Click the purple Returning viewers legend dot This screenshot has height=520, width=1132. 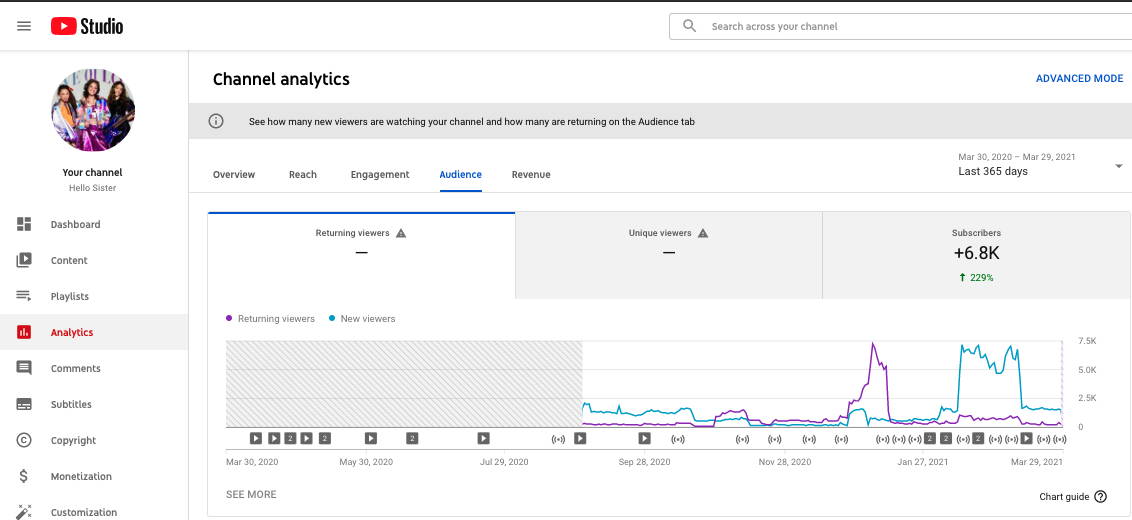[x=230, y=318]
